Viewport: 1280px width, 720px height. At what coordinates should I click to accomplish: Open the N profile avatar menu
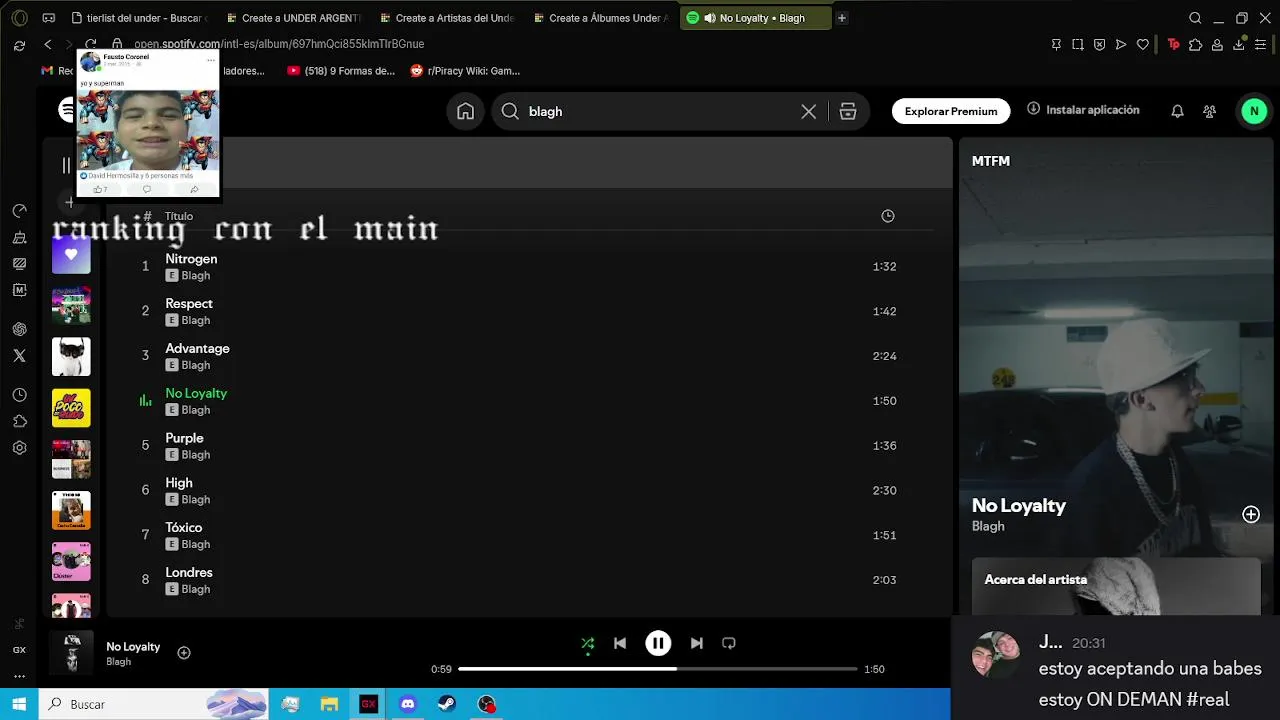[1254, 111]
